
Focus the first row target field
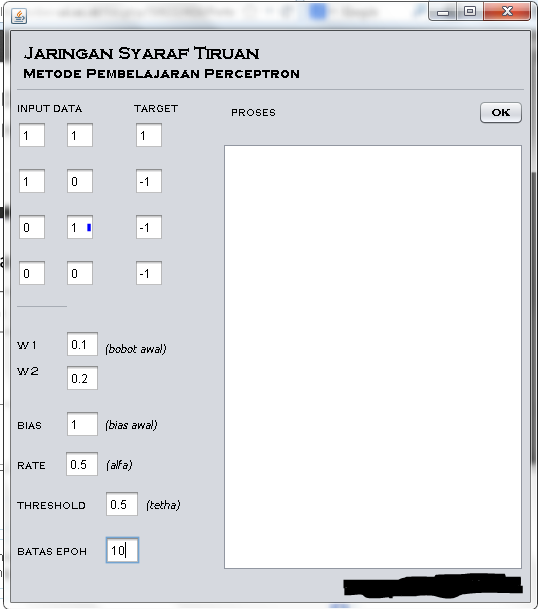point(149,135)
